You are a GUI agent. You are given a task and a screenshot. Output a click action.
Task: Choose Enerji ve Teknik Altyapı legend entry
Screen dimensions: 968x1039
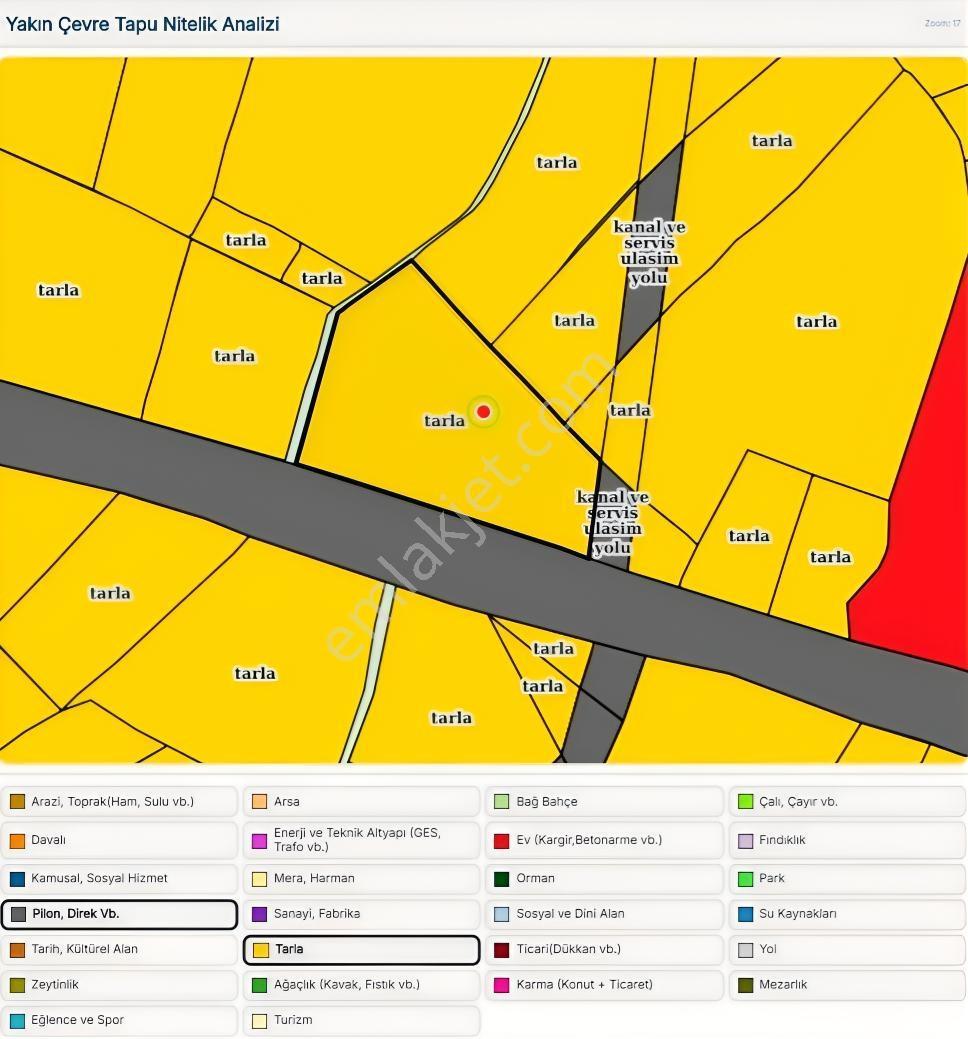tap(362, 840)
